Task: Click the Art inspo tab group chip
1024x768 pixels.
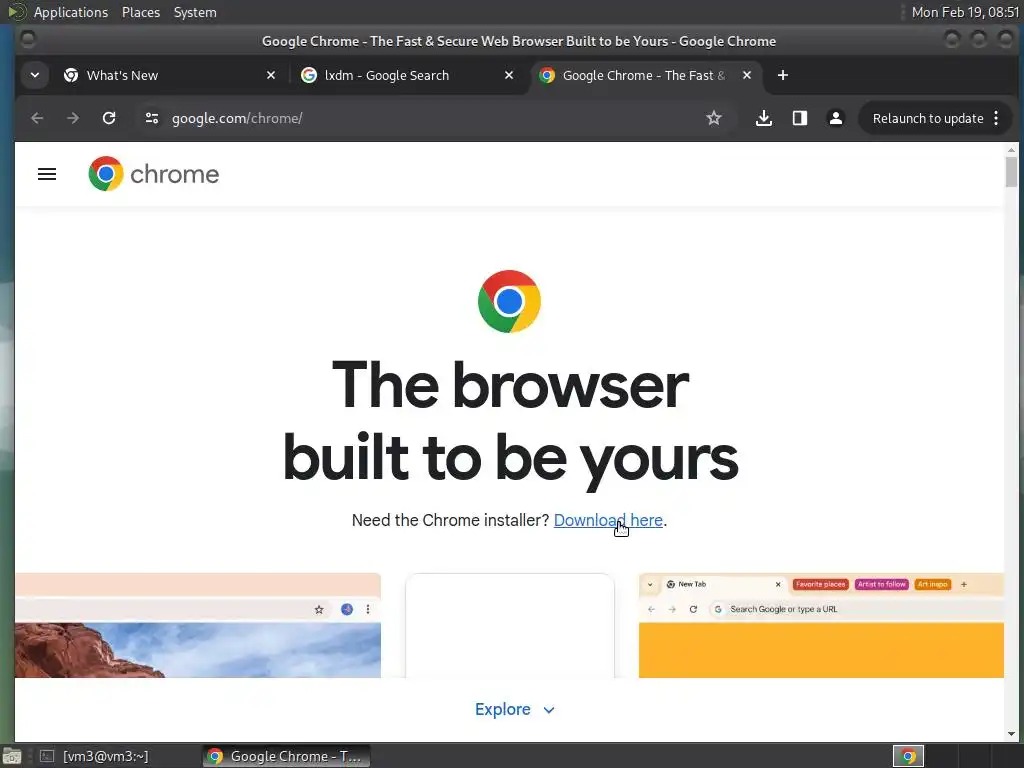Action: click(933, 584)
